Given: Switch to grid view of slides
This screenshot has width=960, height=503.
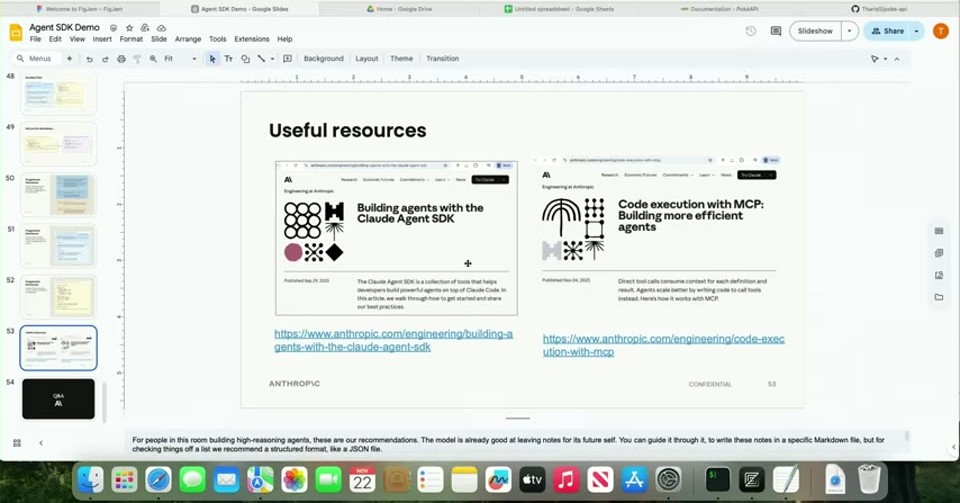Looking at the screenshot, I should [x=17, y=442].
